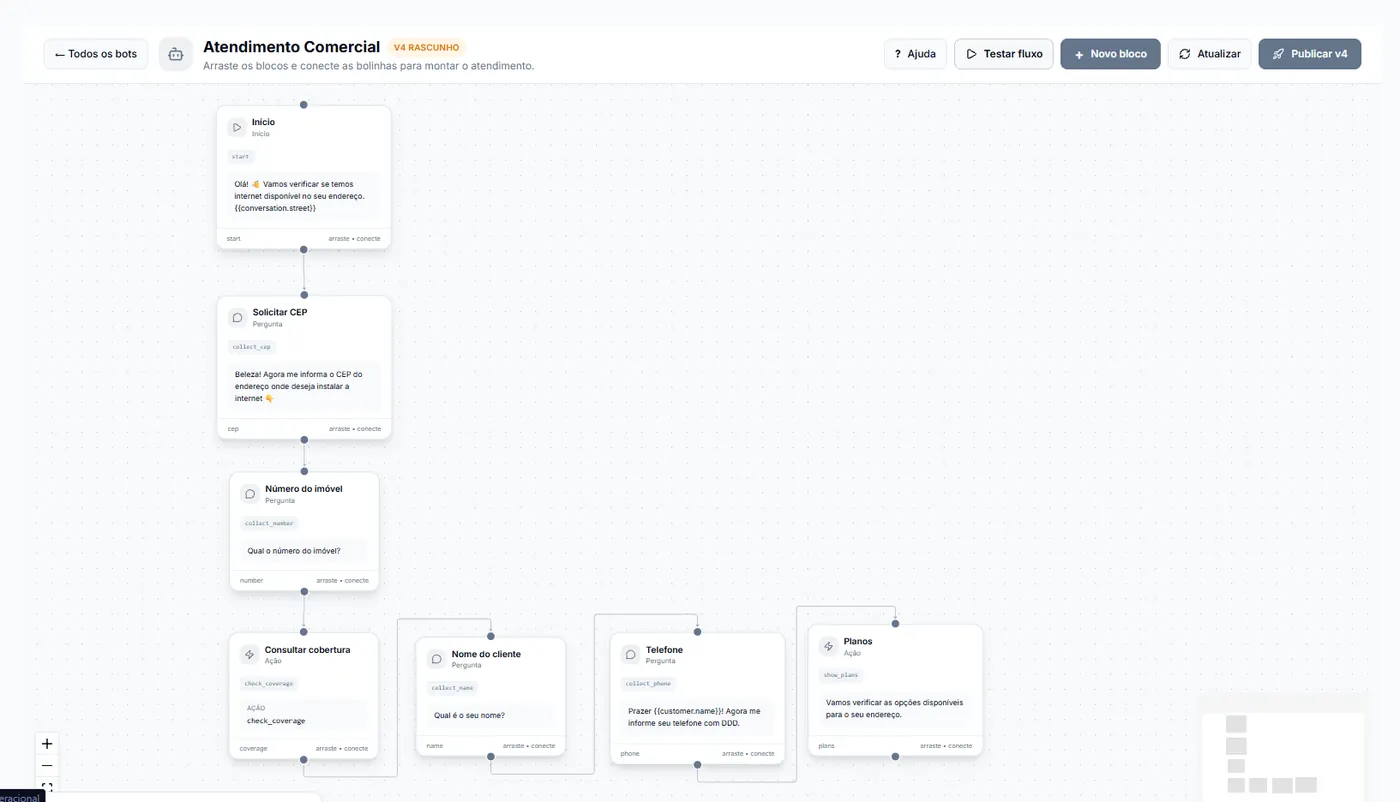Fit the view using the frame icon

click(47, 787)
